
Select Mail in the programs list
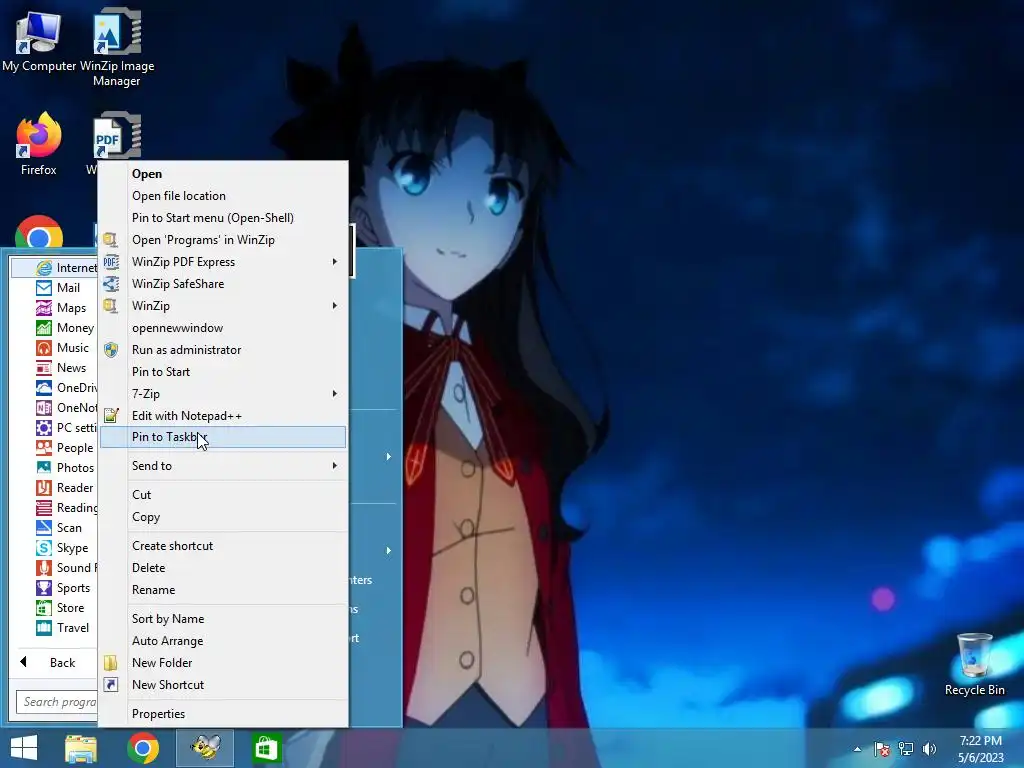coord(57,287)
